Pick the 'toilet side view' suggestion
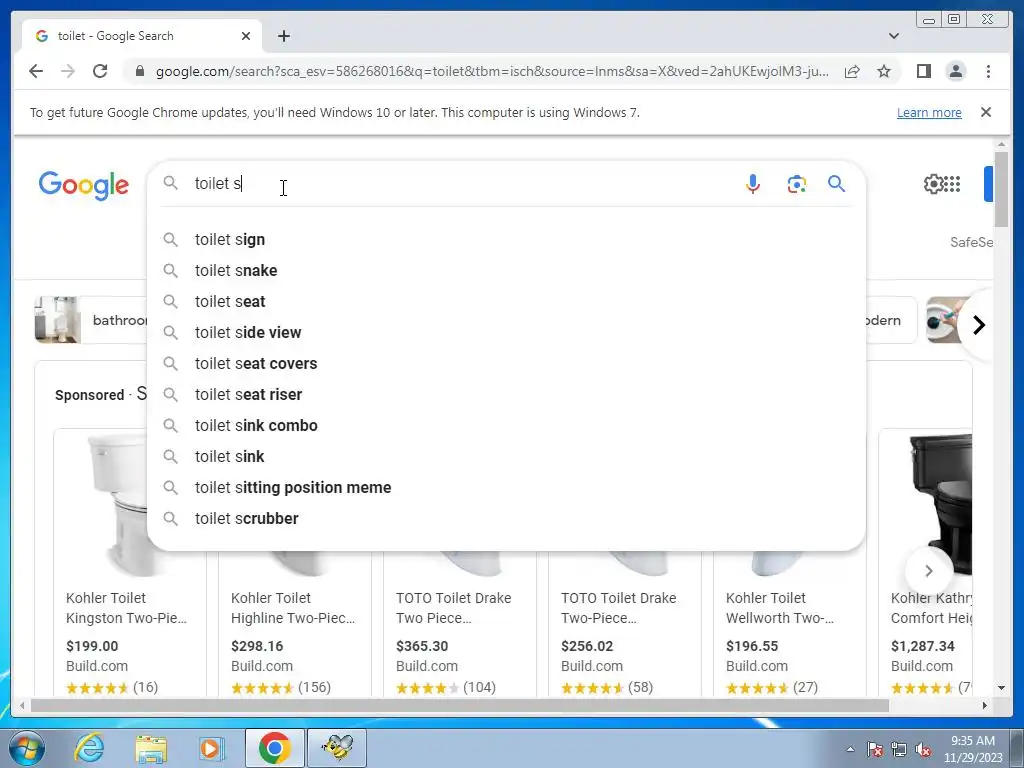The image size is (1024, 768). click(x=506, y=332)
